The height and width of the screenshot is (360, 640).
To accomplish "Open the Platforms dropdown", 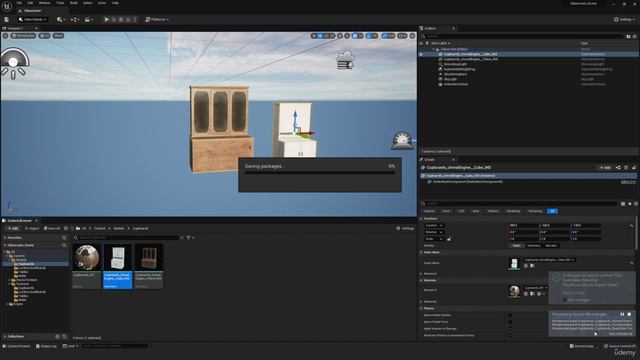I will 157,19.
